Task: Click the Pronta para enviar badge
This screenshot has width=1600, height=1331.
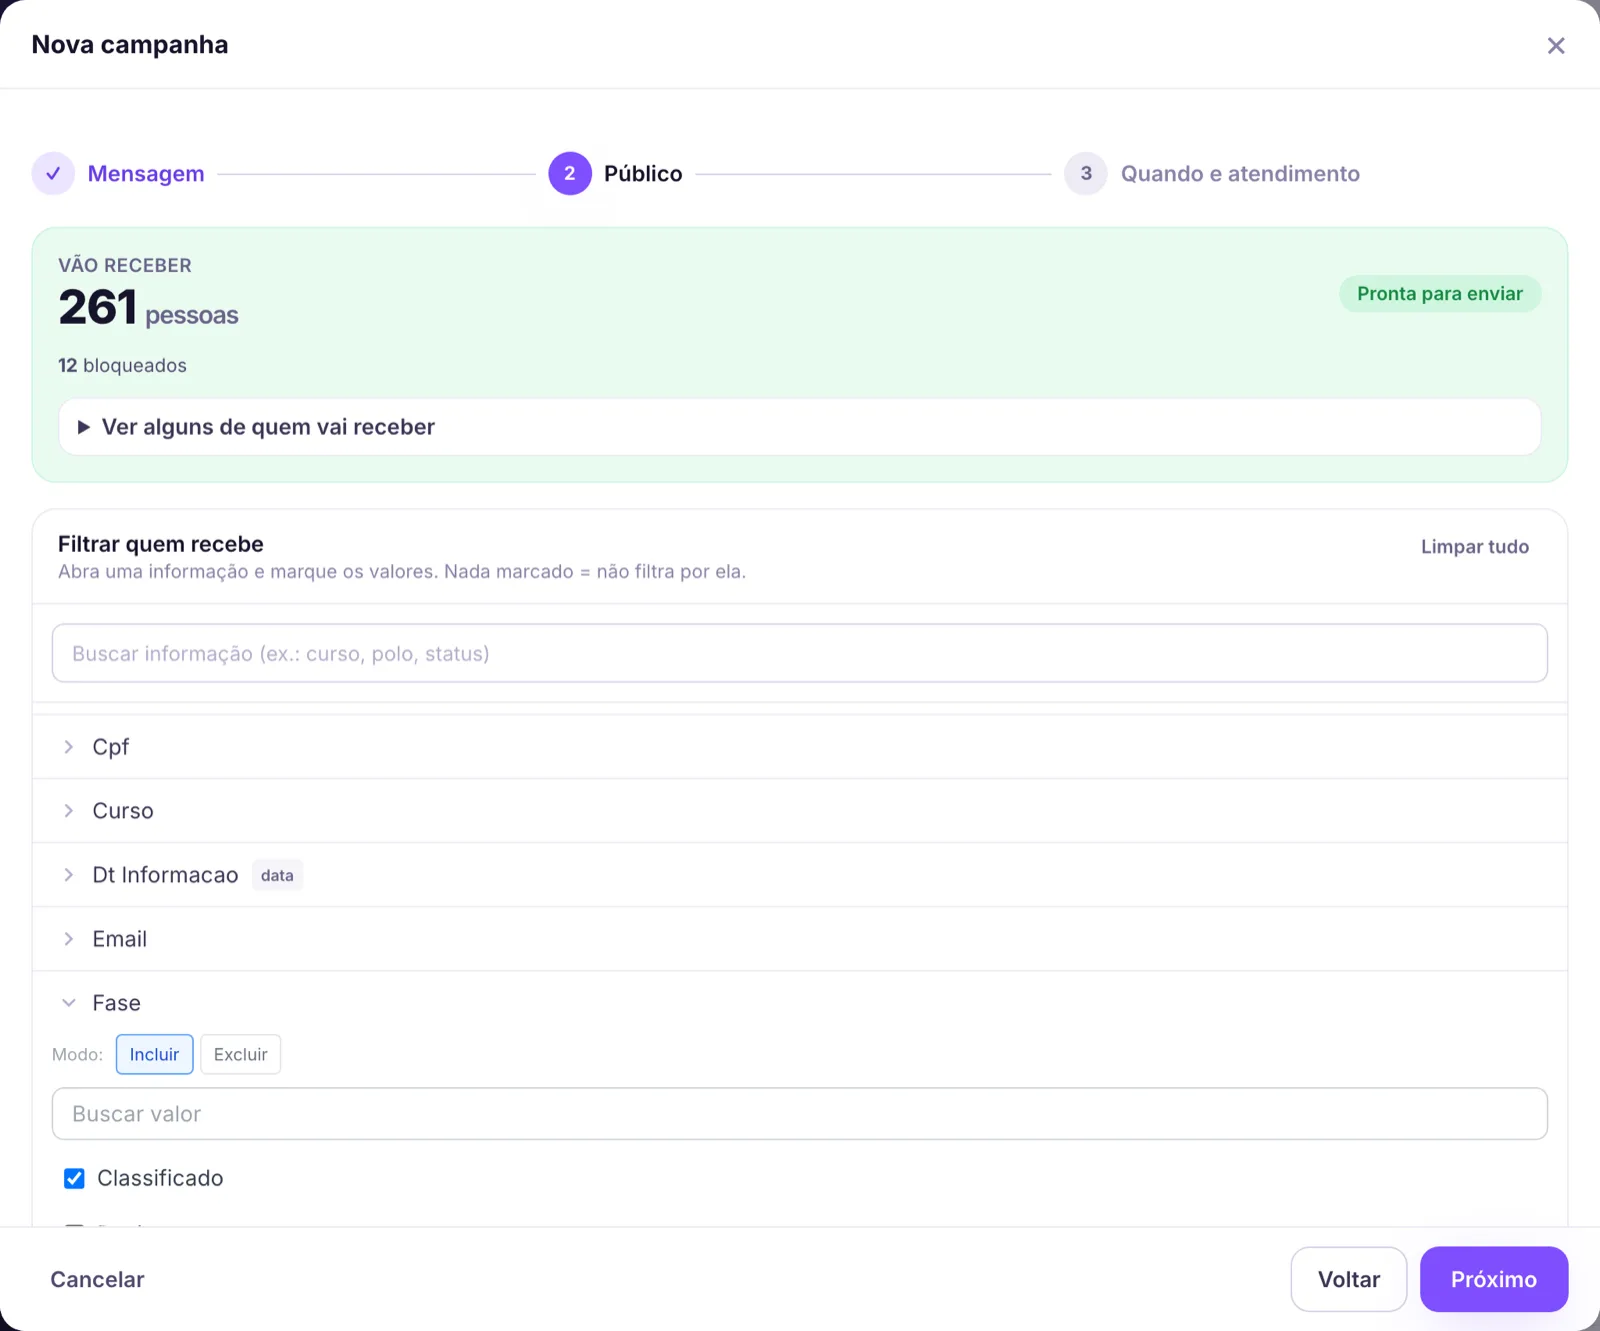Action: pos(1440,294)
